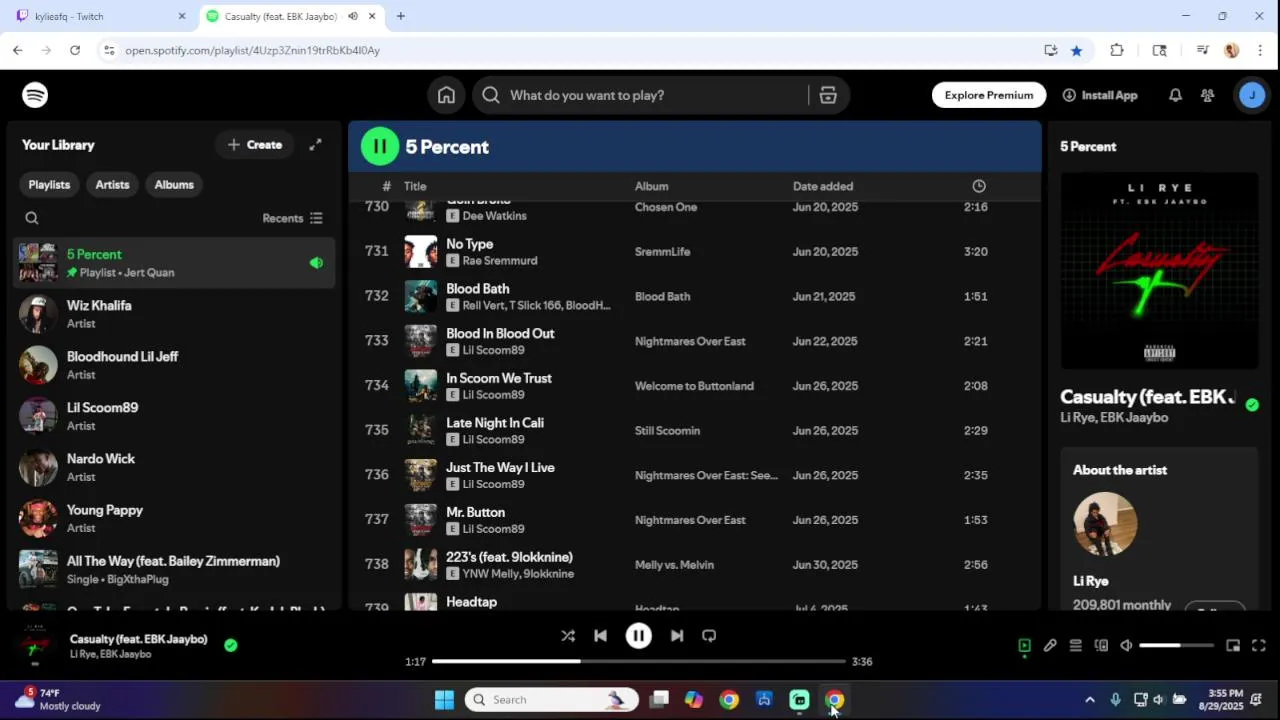Viewport: 1280px width, 720px height.
Task: Open the user profile avatar
Action: [1252, 95]
